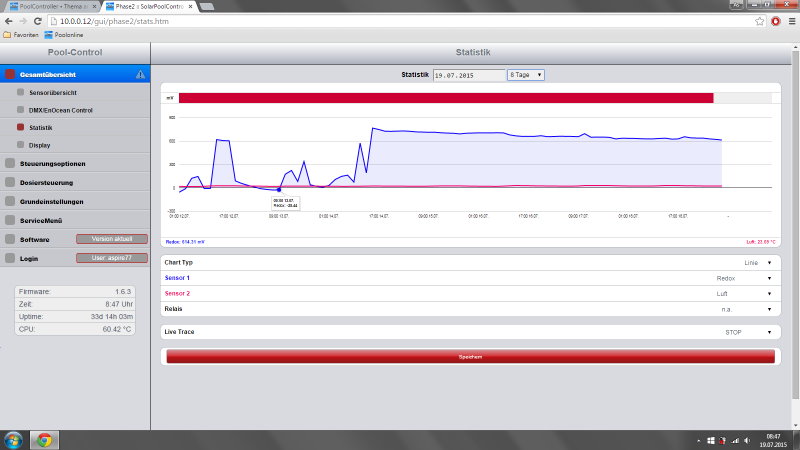Open DMX/EnOcean Control page
The height and width of the screenshot is (450, 800).
pyautogui.click(x=61, y=110)
